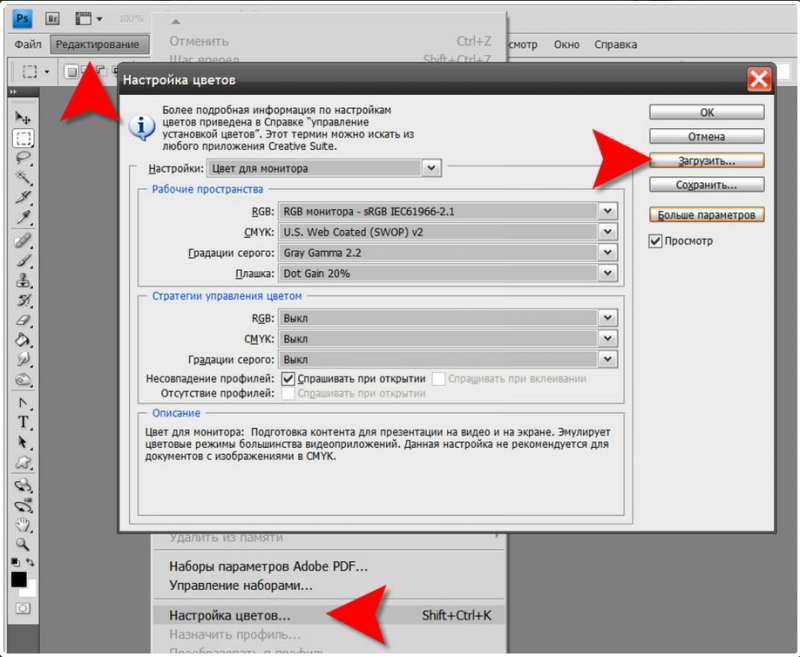Open the Плашка Dot Gain 20% dropdown
The height and width of the screenshot is (657, 800).
[x=447, y=273]
